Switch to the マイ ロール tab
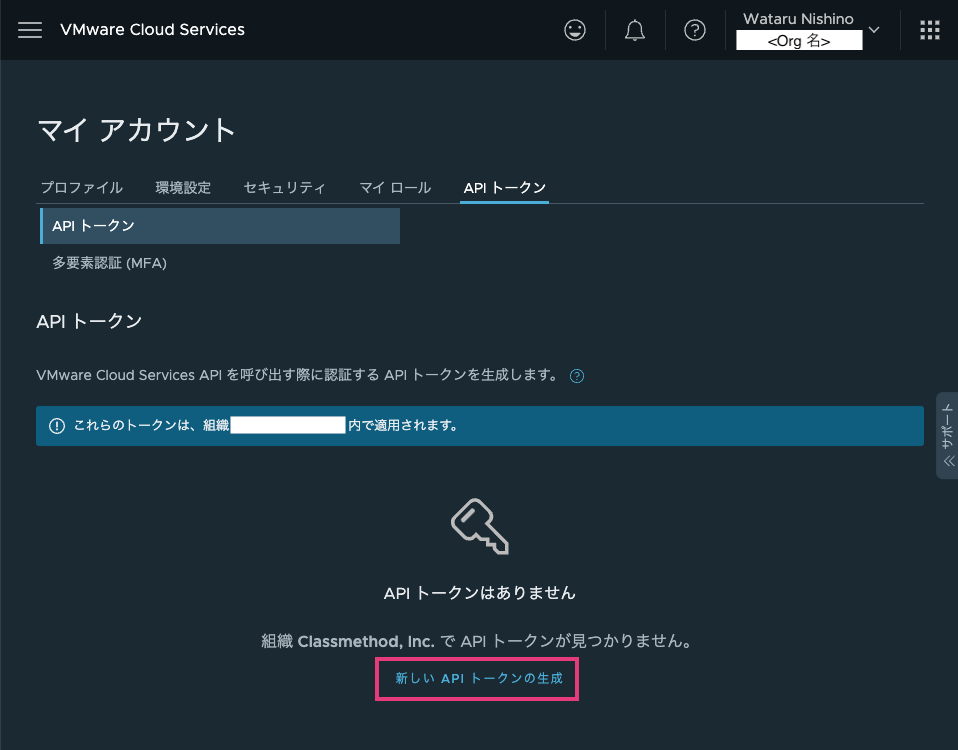The image size is (958, 750). click(395, 187)
